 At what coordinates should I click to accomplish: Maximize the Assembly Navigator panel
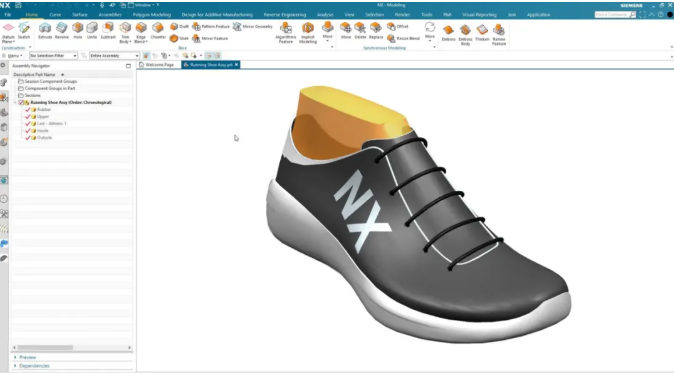pyautogui.click(x=128, y=66)
